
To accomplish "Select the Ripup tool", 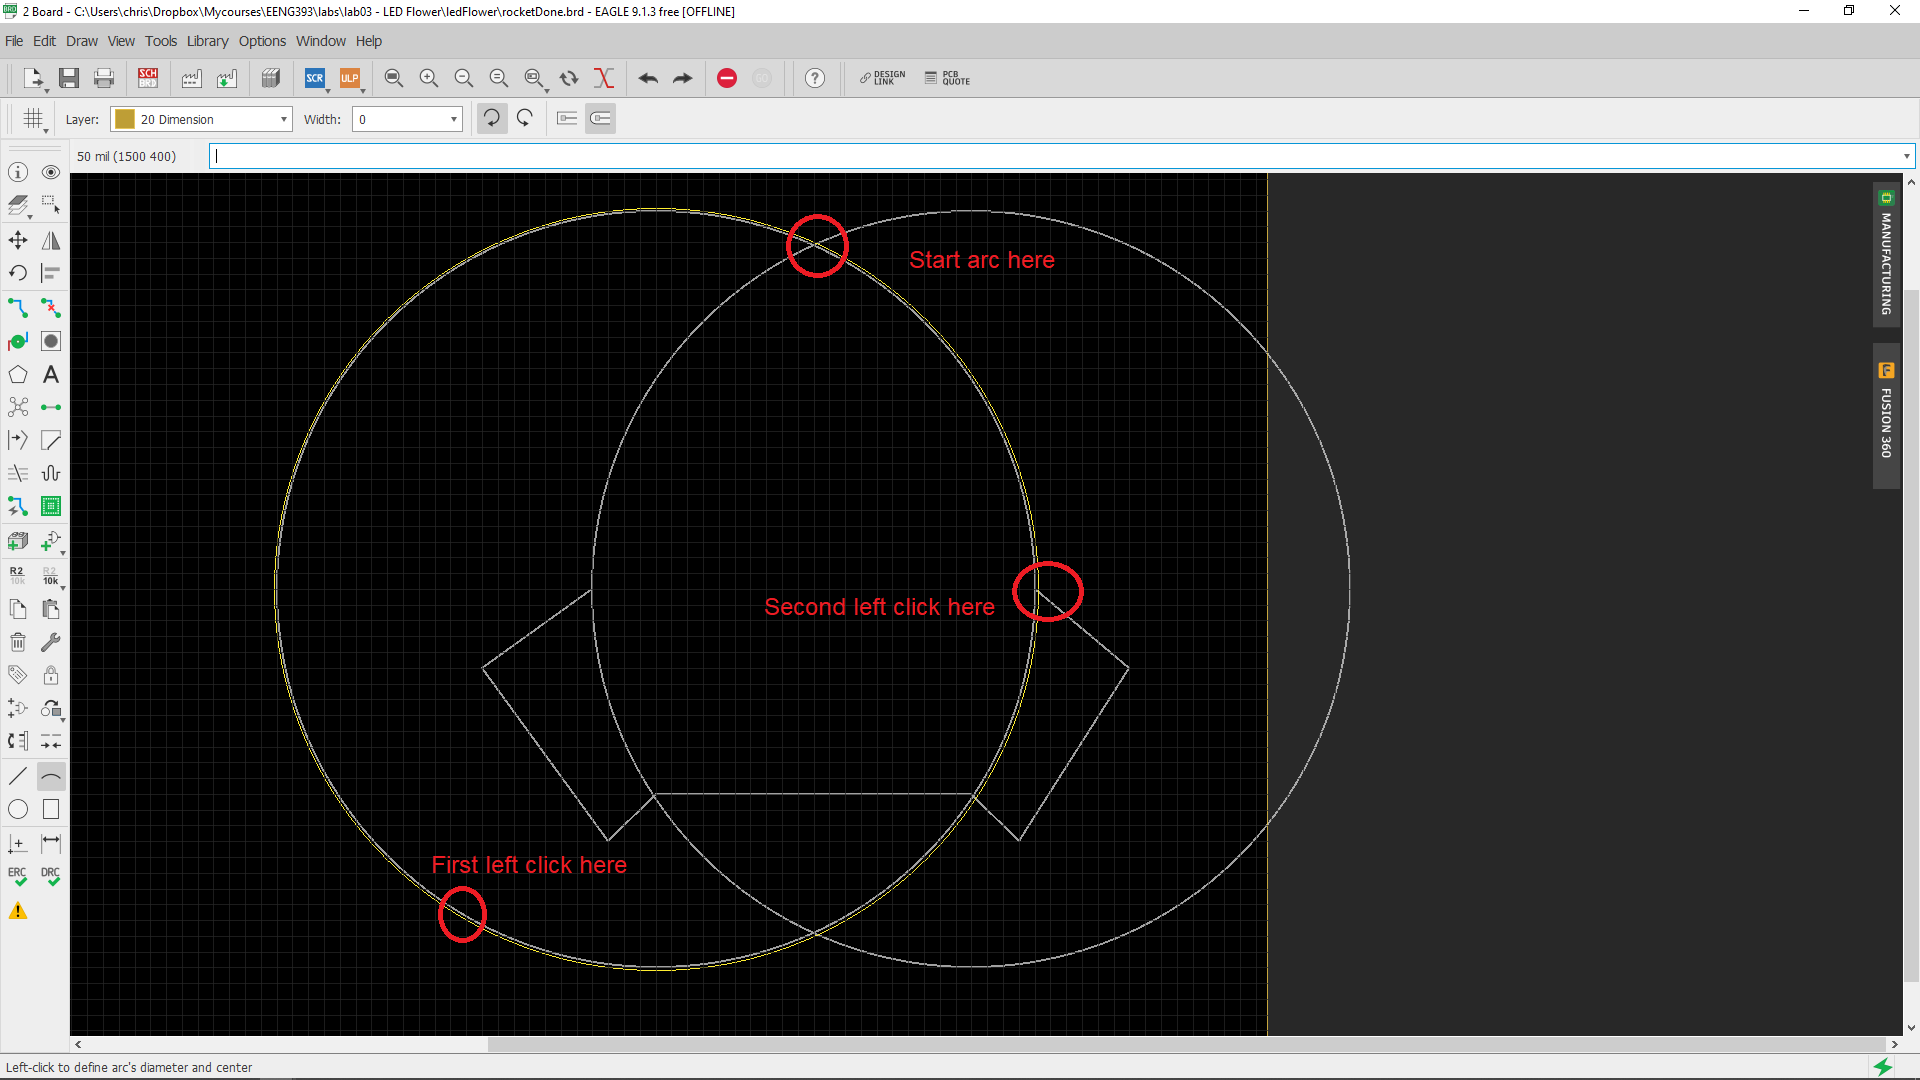I will [x=51, y=308].
